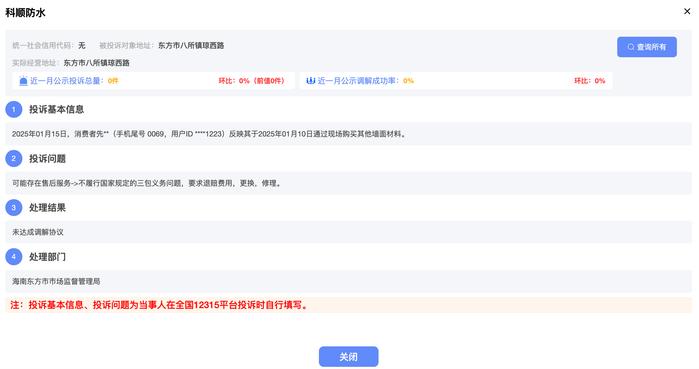
Task: Click the 被投诉对象地址 value 东方市八所镇琼西路
Action: tap(191, 45)
